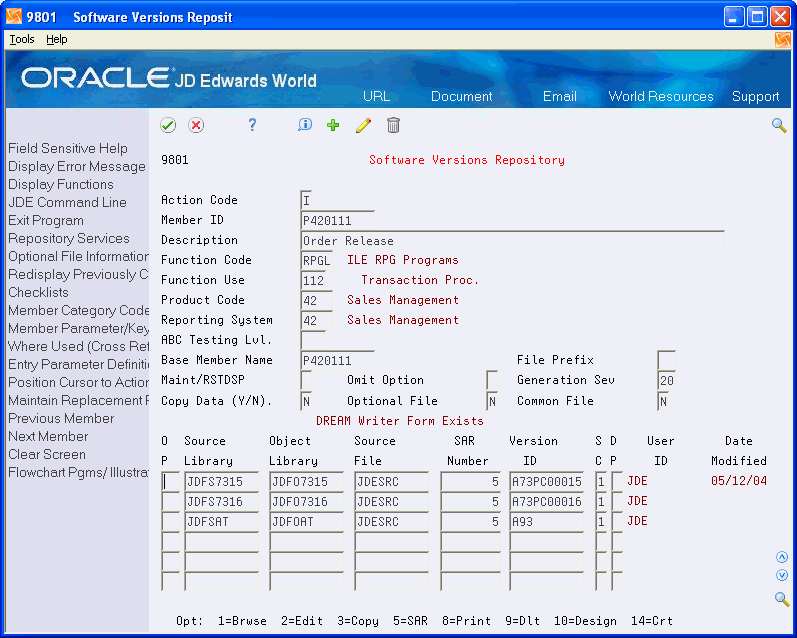Click the bottom-right magnifying glass icon
The height and width of the screenshot is (638, 797).
(x=782, y=599)
